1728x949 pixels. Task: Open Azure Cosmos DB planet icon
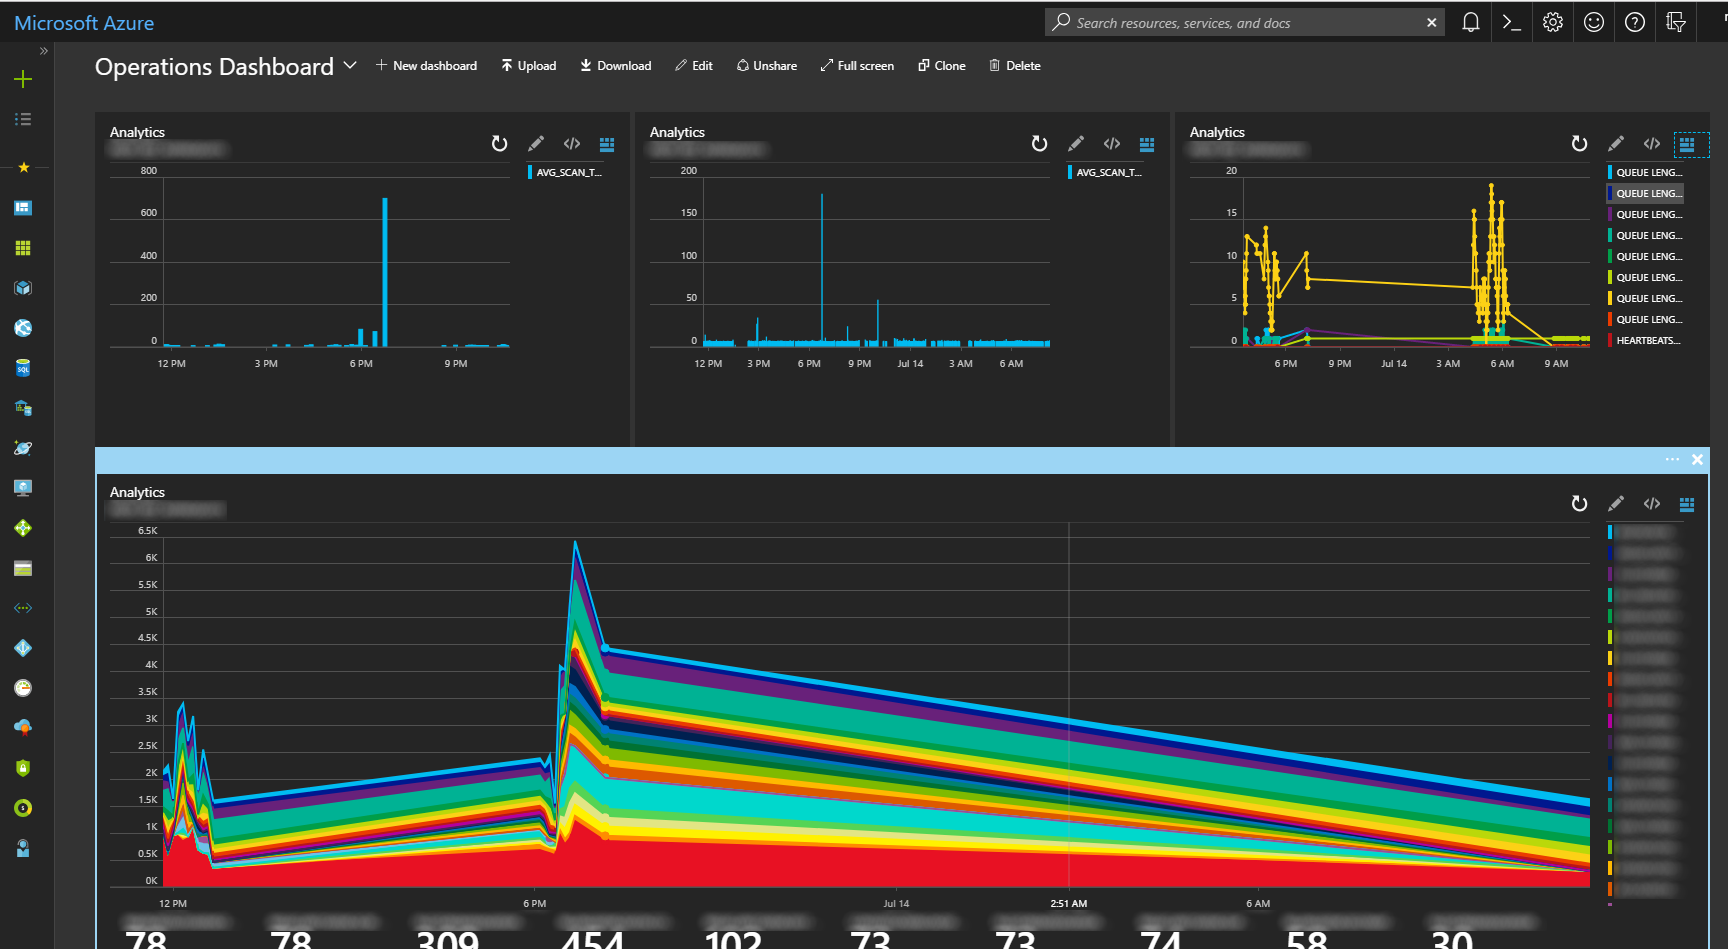(x=23, y=448)
